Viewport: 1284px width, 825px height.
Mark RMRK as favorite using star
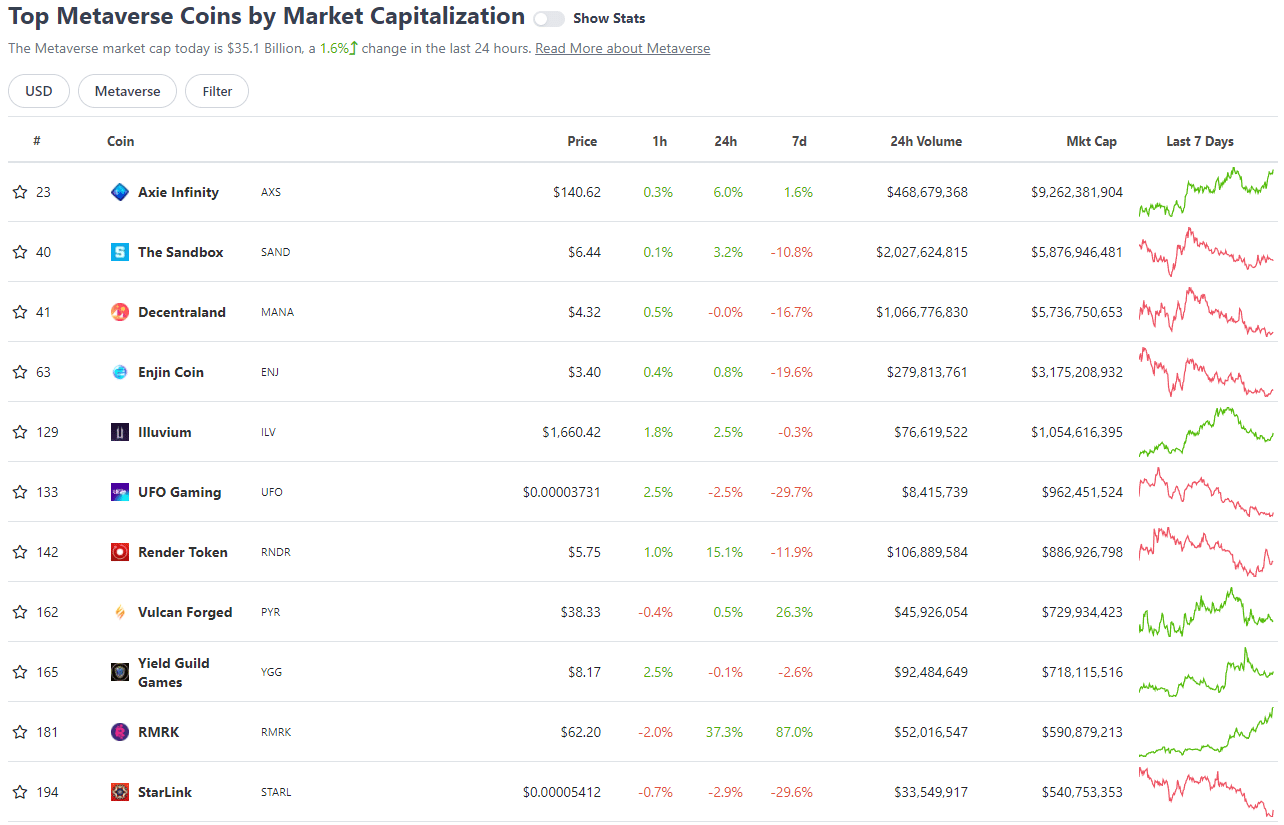click(20, 732)
